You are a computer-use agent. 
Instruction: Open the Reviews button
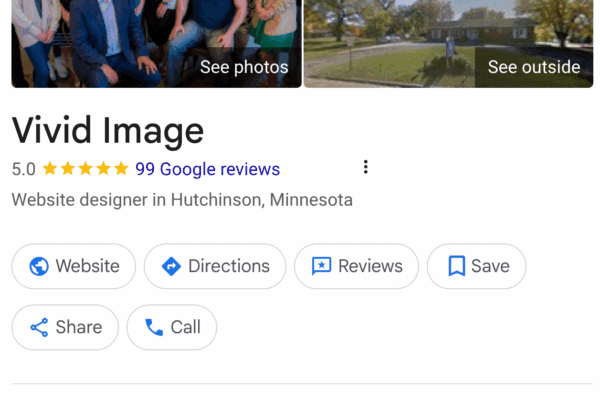coord(356,266)
